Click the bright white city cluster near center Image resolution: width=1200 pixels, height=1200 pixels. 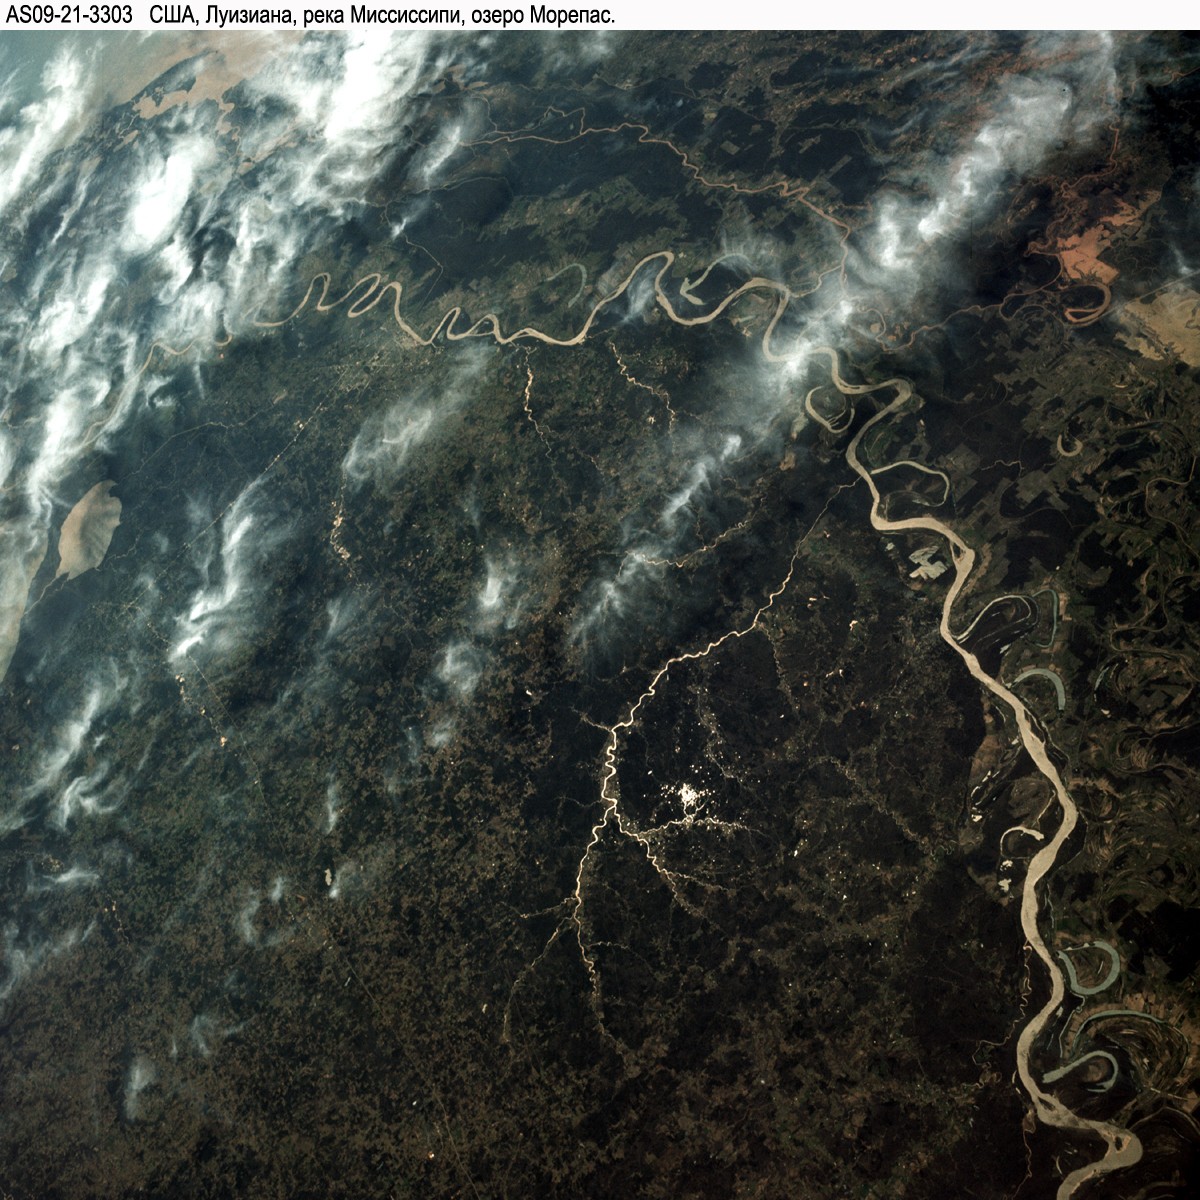click(x=688, y=797)
